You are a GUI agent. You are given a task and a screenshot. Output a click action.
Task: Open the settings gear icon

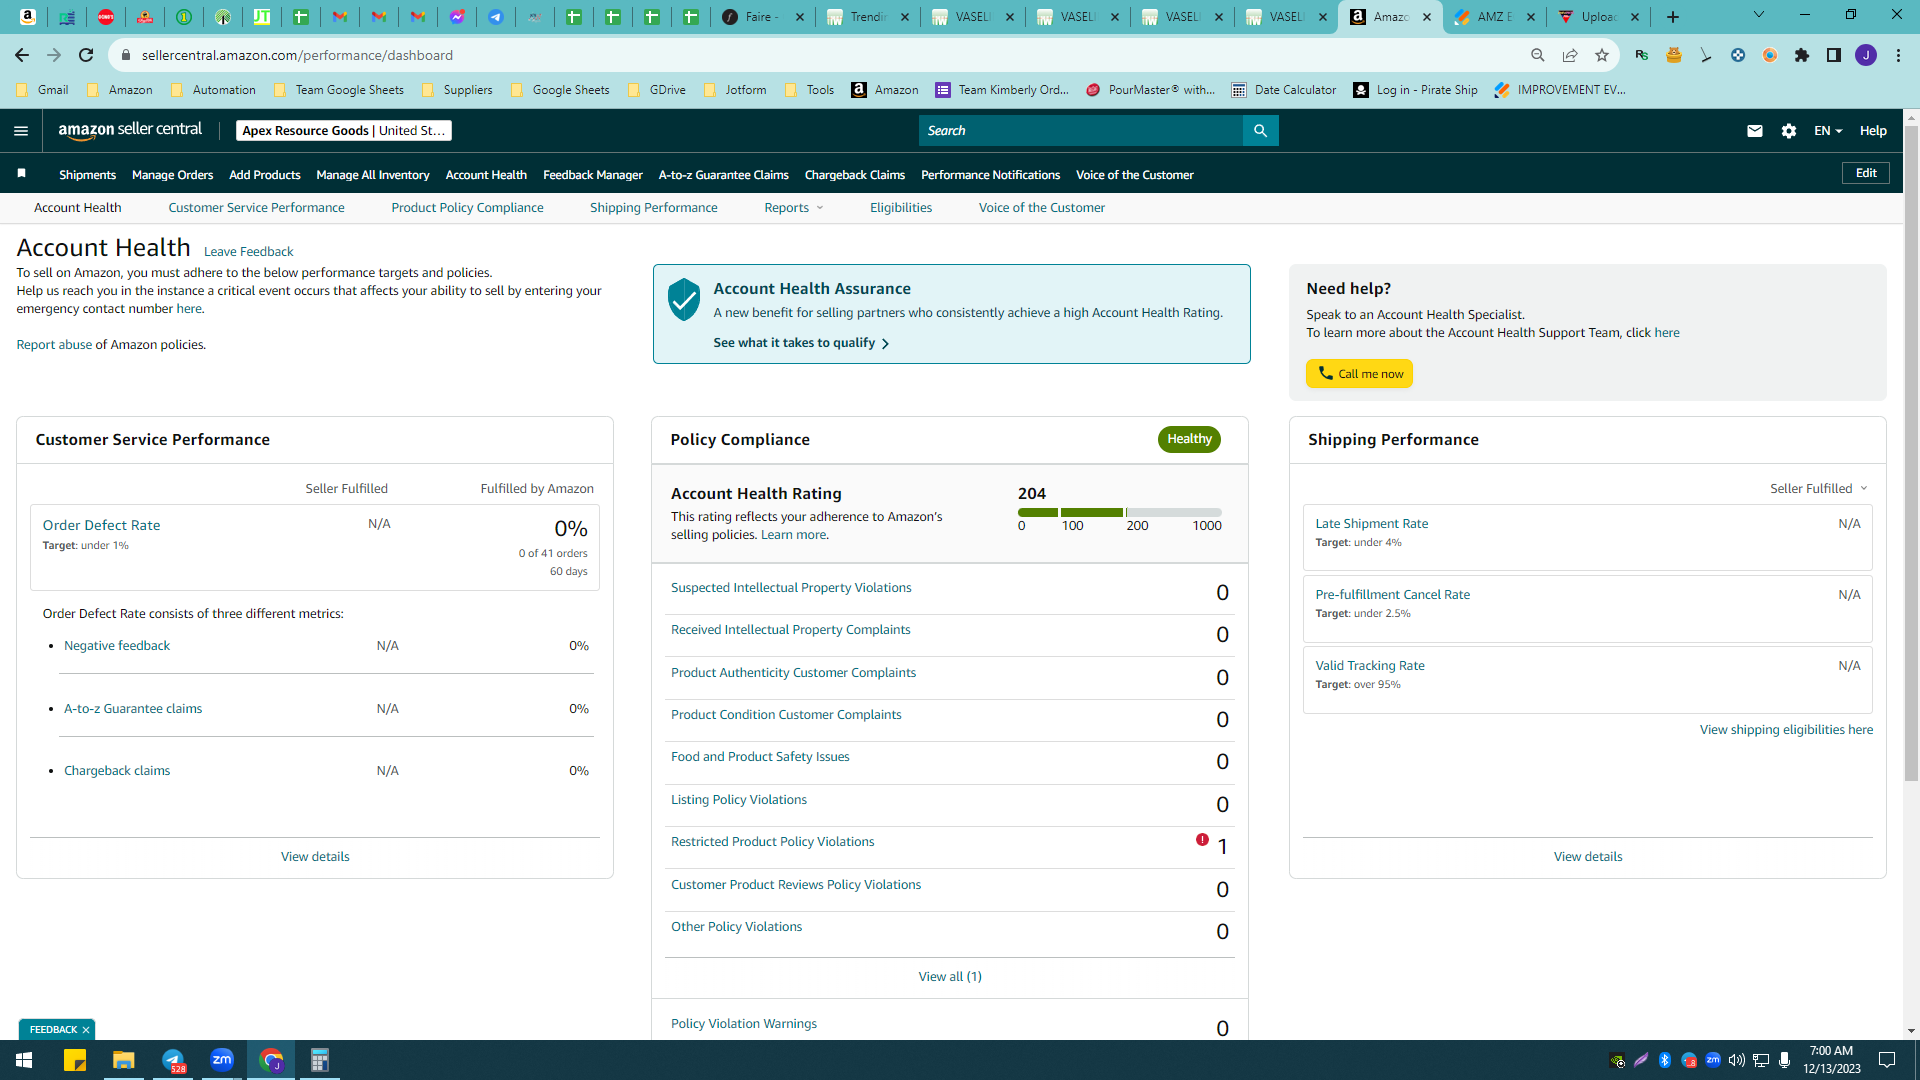[x=1789, y=131]
